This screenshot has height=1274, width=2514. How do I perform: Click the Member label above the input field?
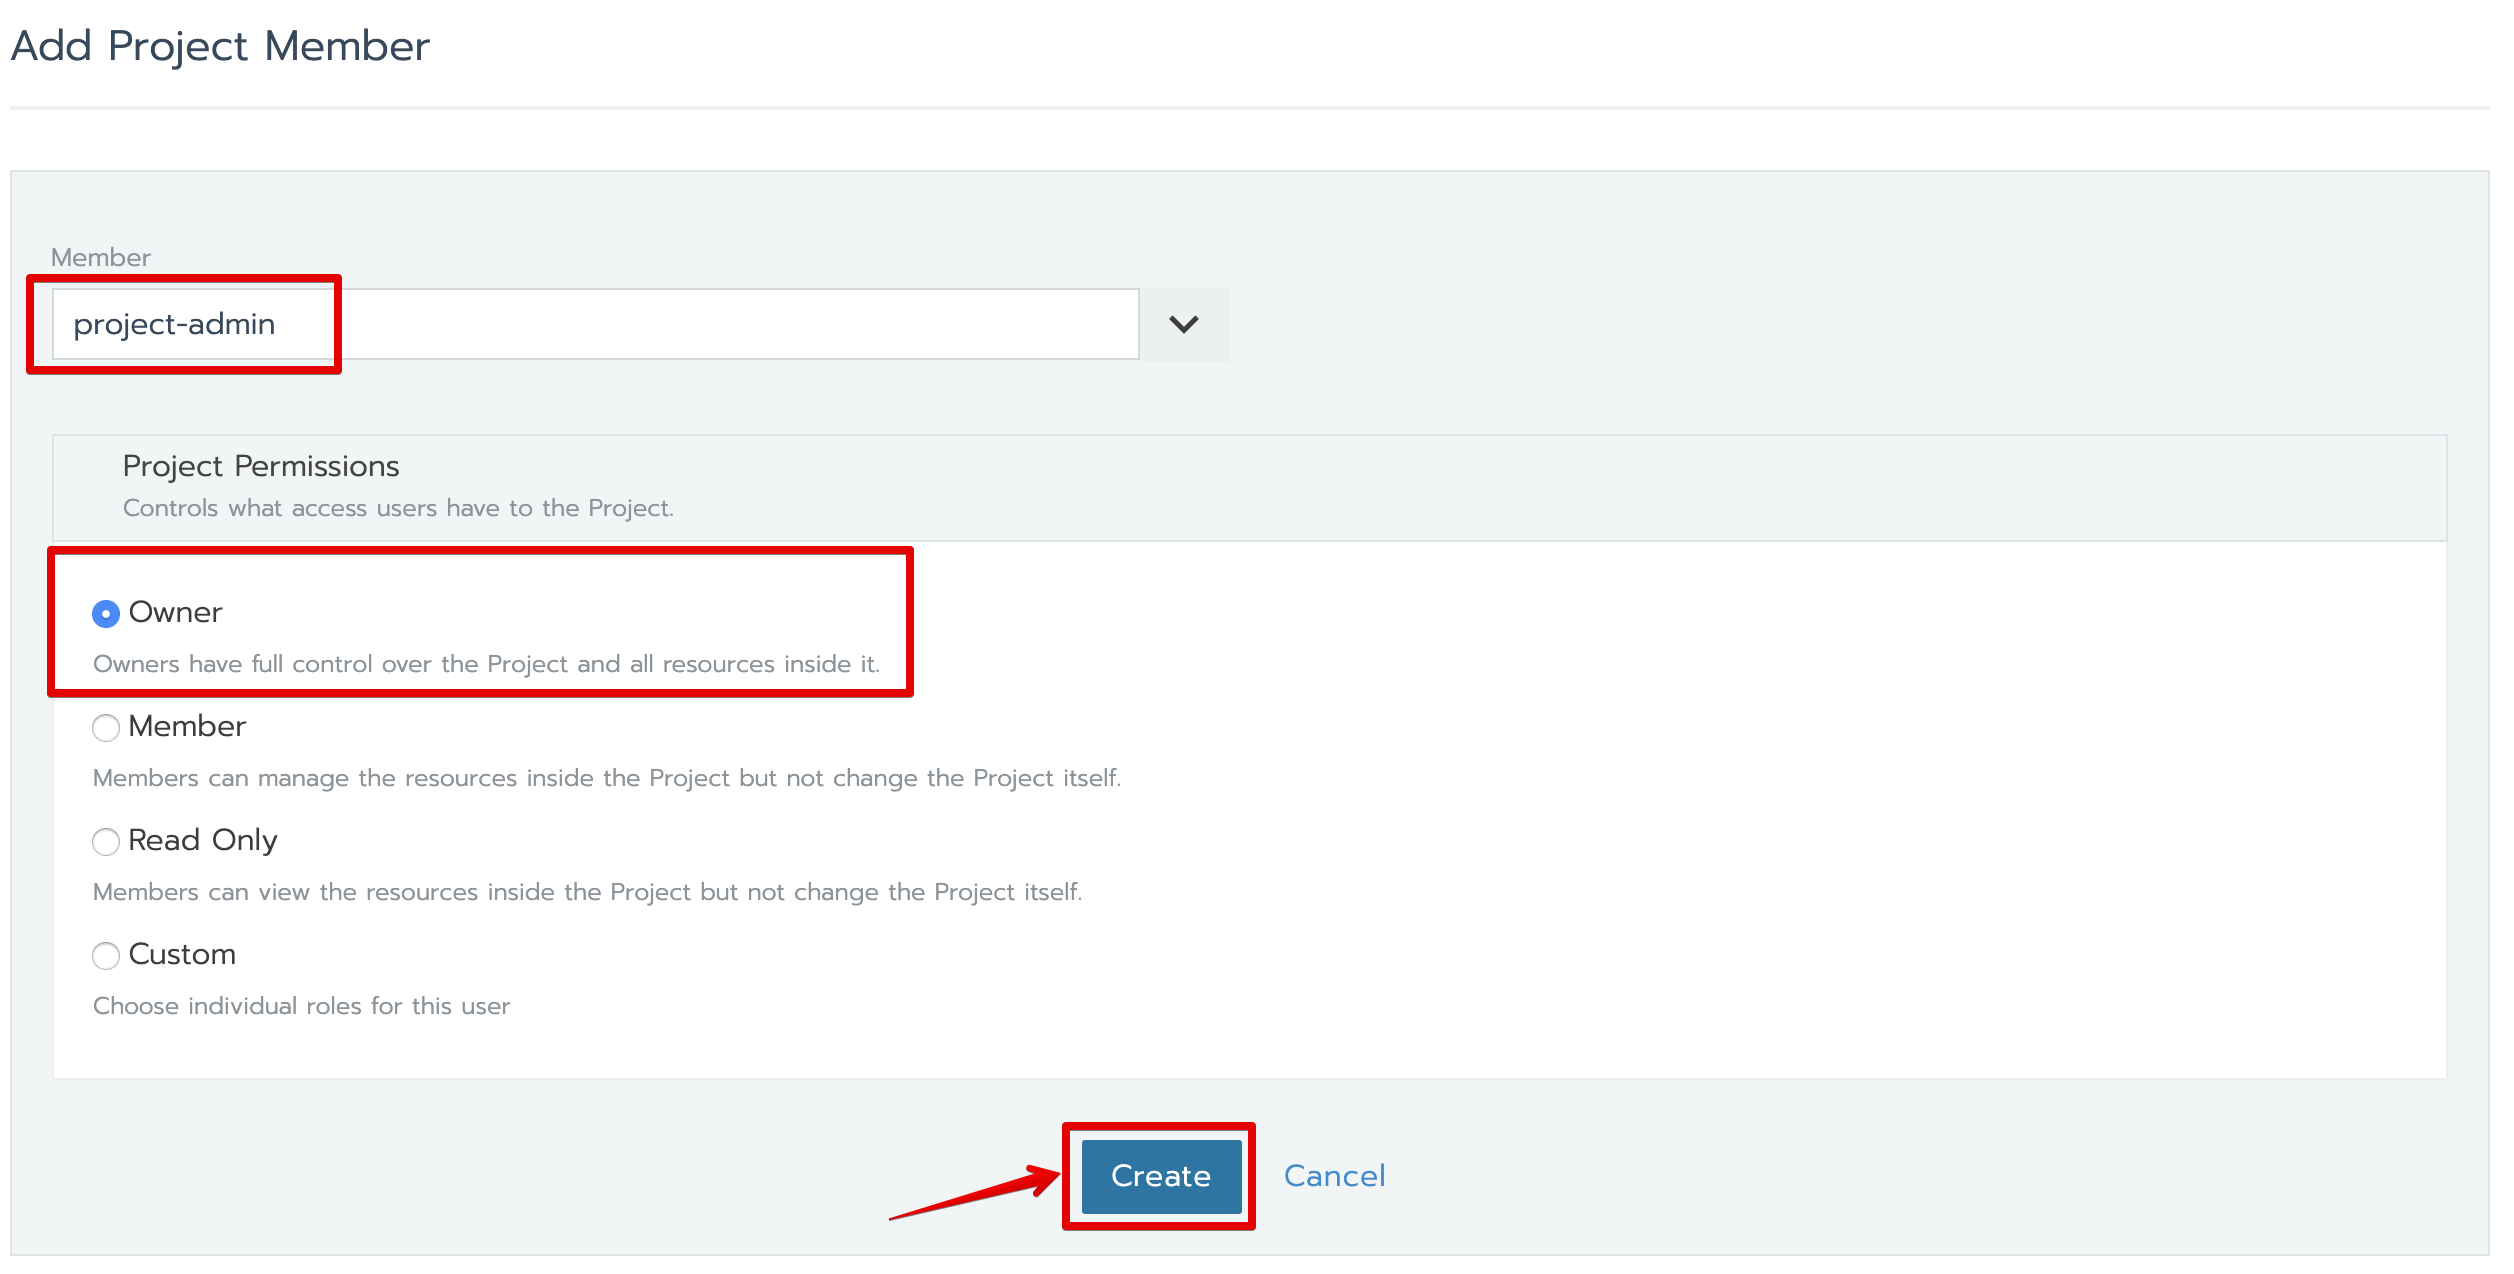(101, 257)
